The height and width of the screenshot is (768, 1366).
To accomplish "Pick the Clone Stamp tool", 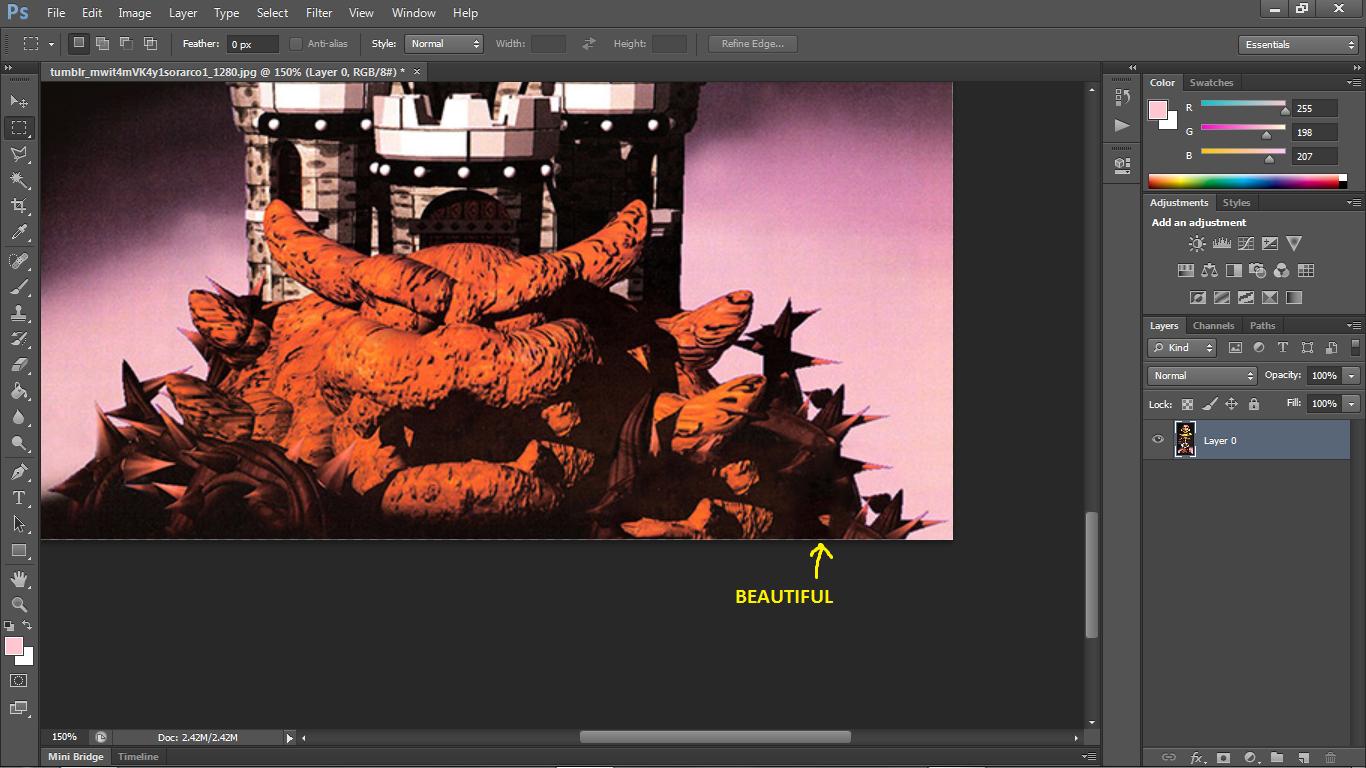I will point(19,313).
